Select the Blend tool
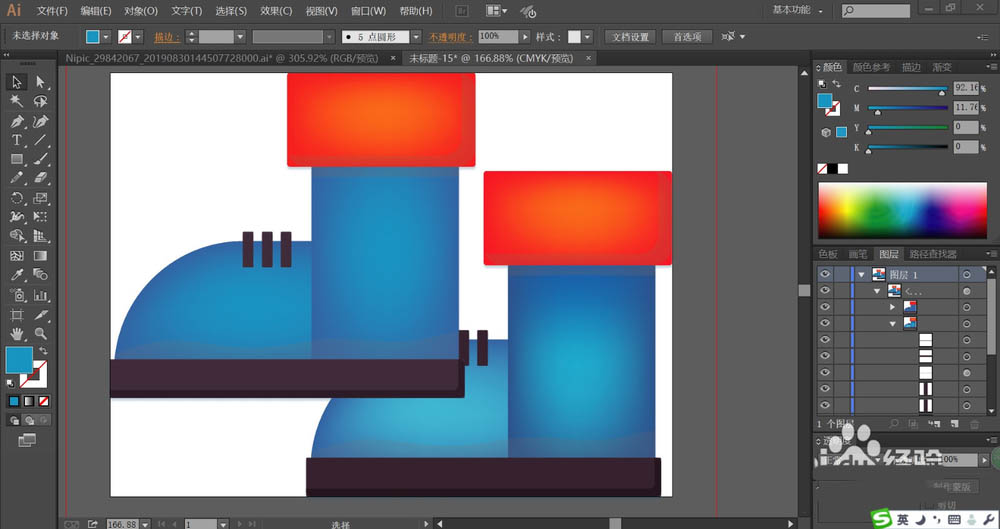Viewport: 1000px width, 529px height. [x=41, y=275]
